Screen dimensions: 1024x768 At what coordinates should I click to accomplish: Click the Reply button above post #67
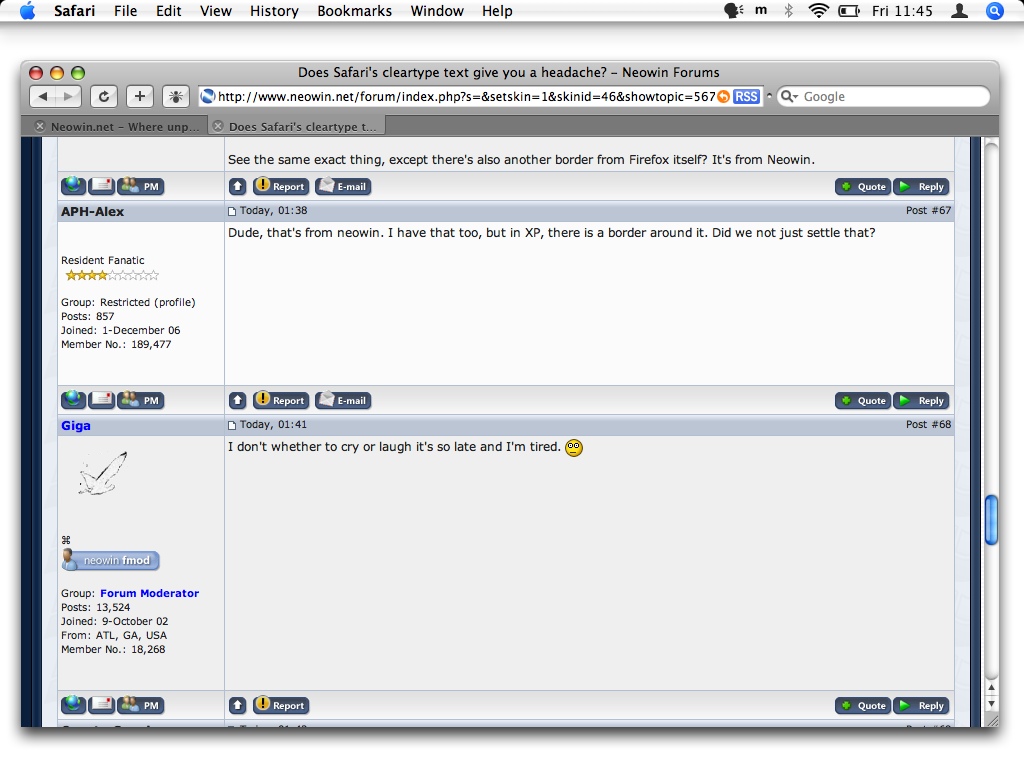coord(921,187)
